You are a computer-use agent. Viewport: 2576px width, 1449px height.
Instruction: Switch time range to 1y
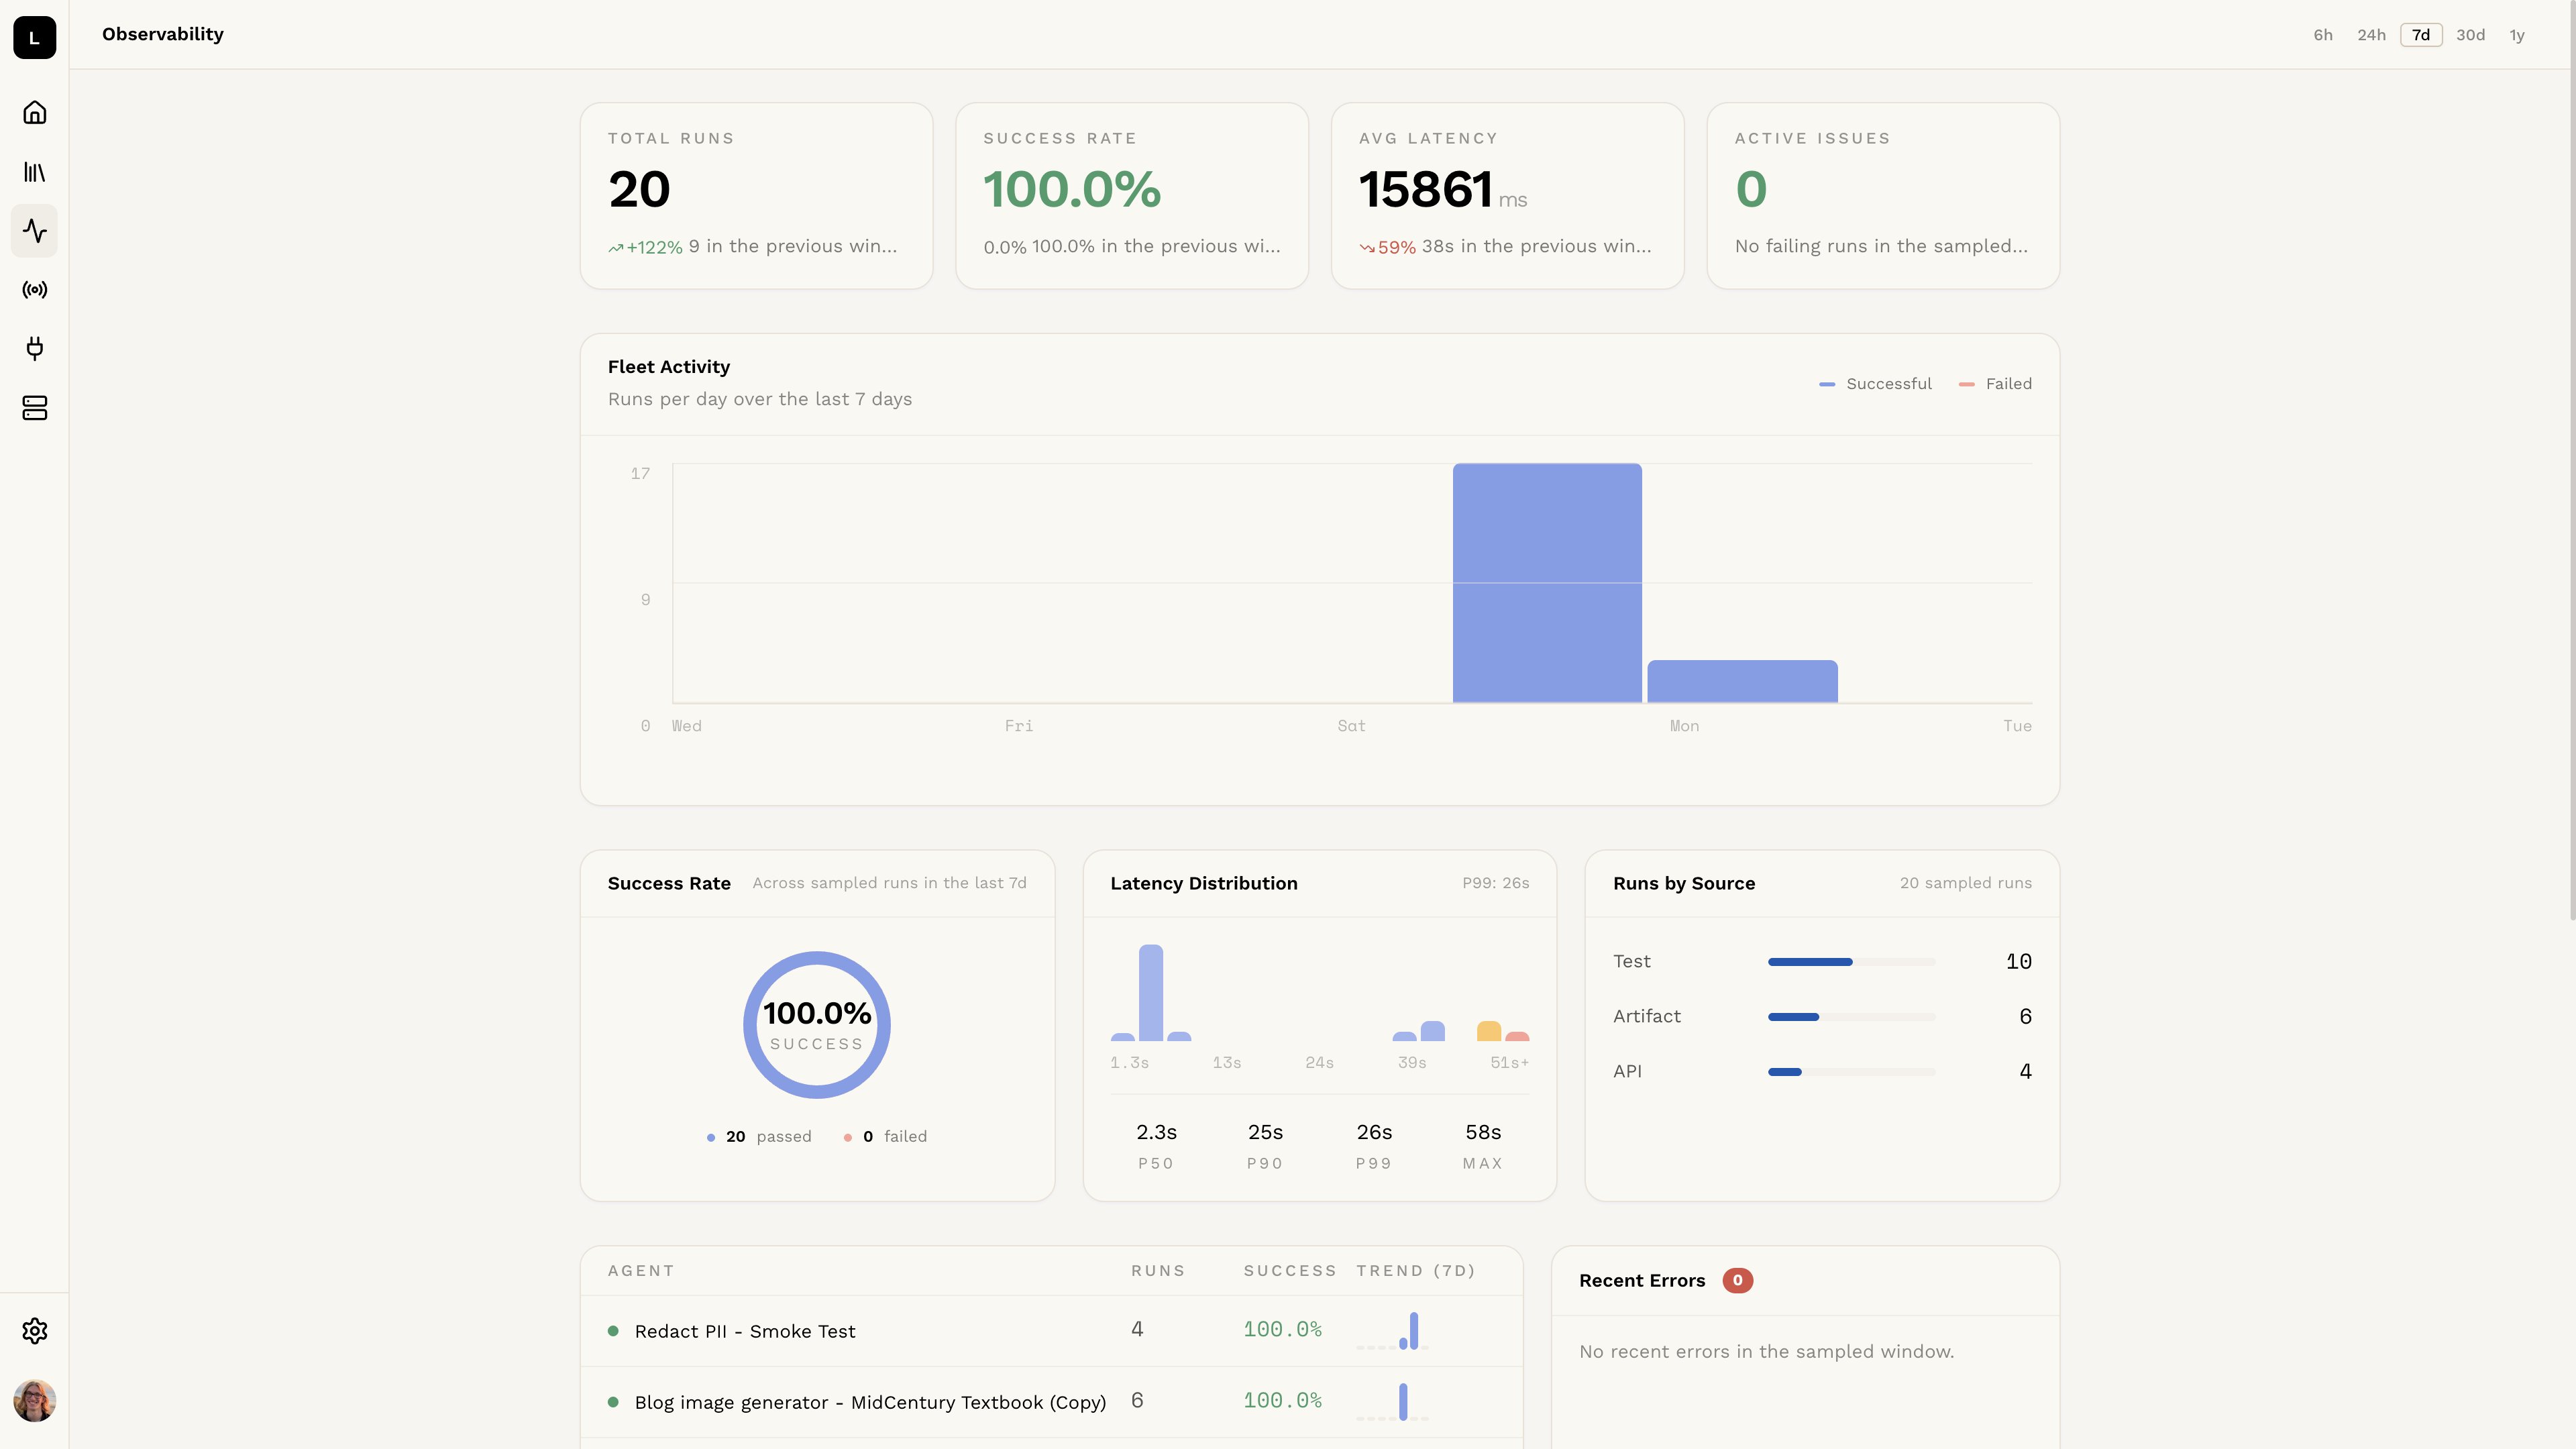tap(2517, 35)
